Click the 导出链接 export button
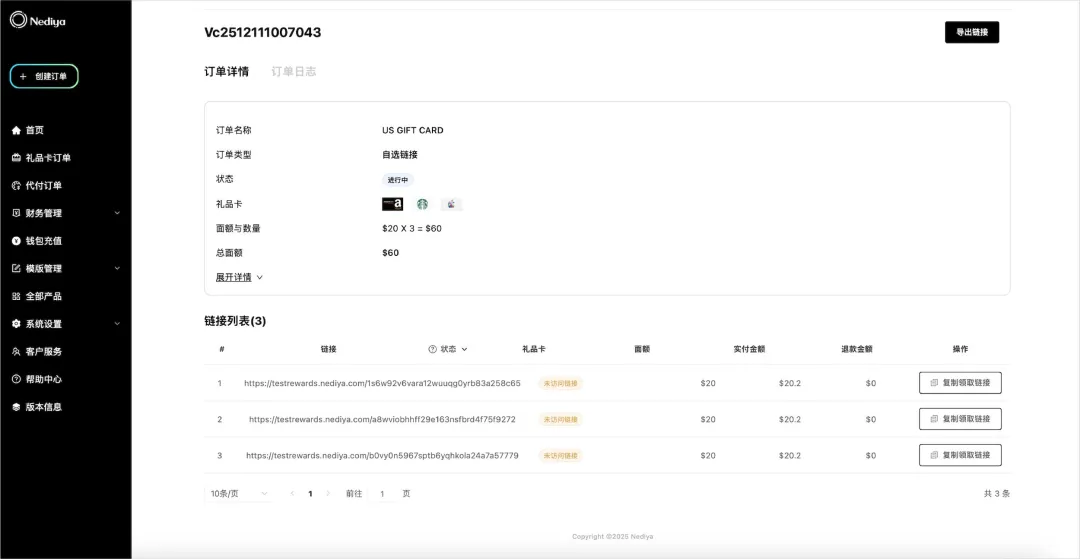This screenshot has height=559, width=1080. click(x=971, y=32)
